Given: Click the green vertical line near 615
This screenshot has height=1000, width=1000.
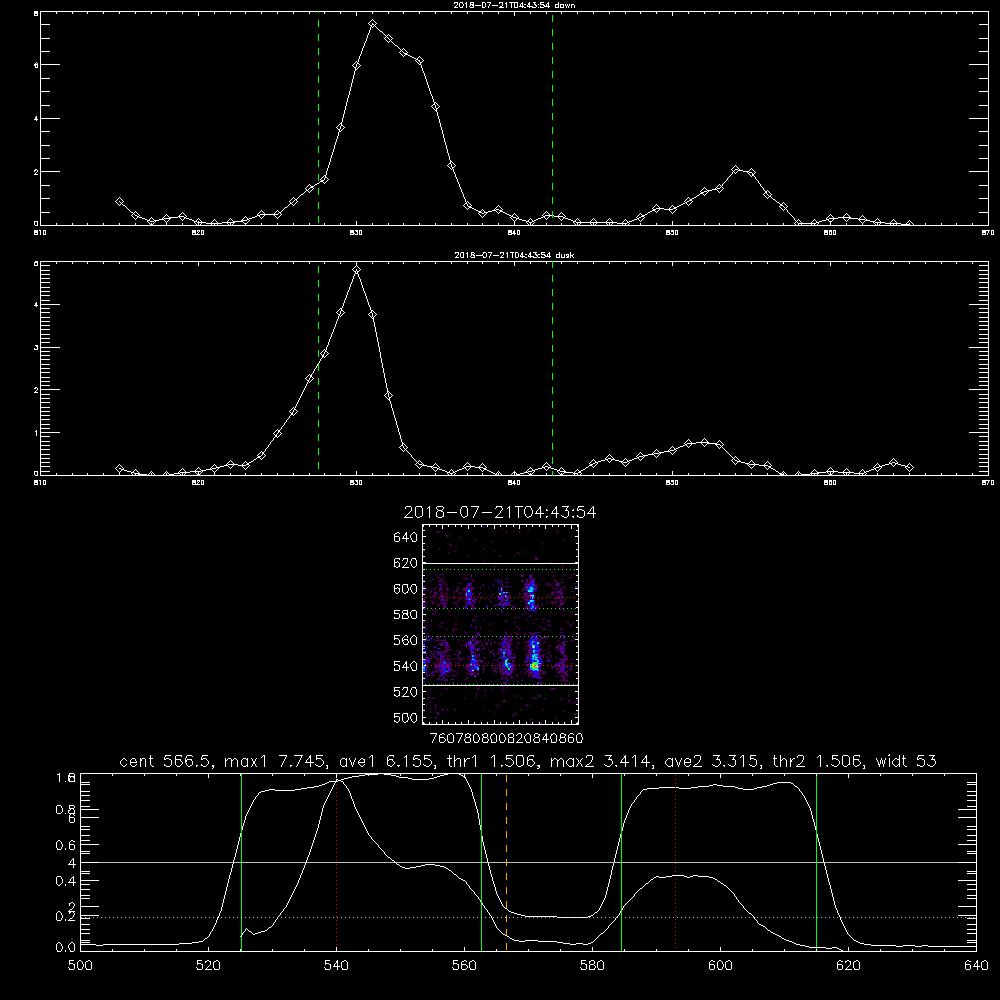Looking at the screenshot, I should click(x=816, y=862).
